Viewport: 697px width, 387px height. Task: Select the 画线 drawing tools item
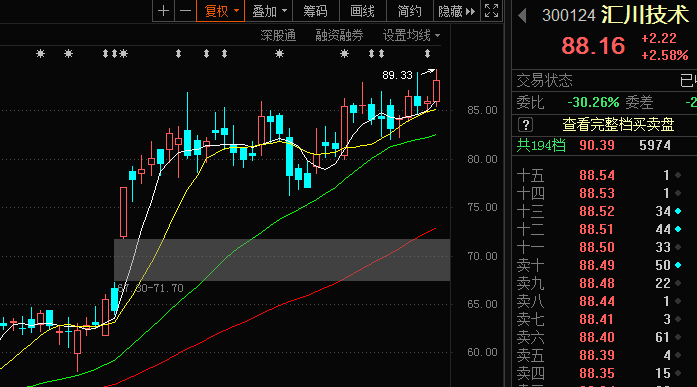(x=362, y=11)
